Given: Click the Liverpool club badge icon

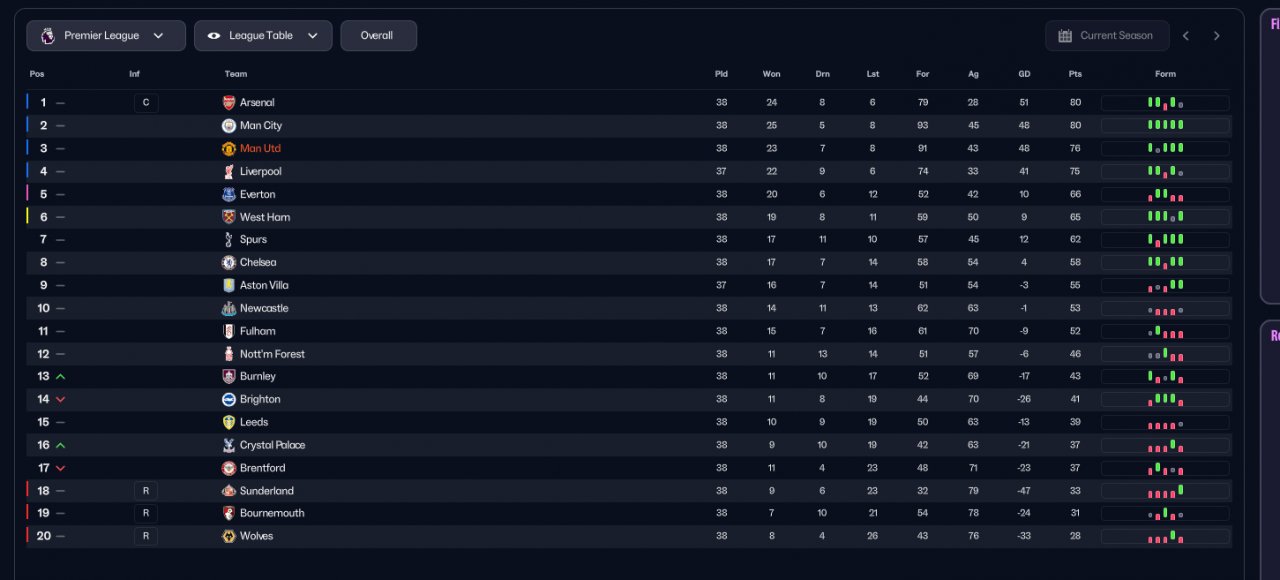Looking at the screenshot, I should tap(229, 172).
